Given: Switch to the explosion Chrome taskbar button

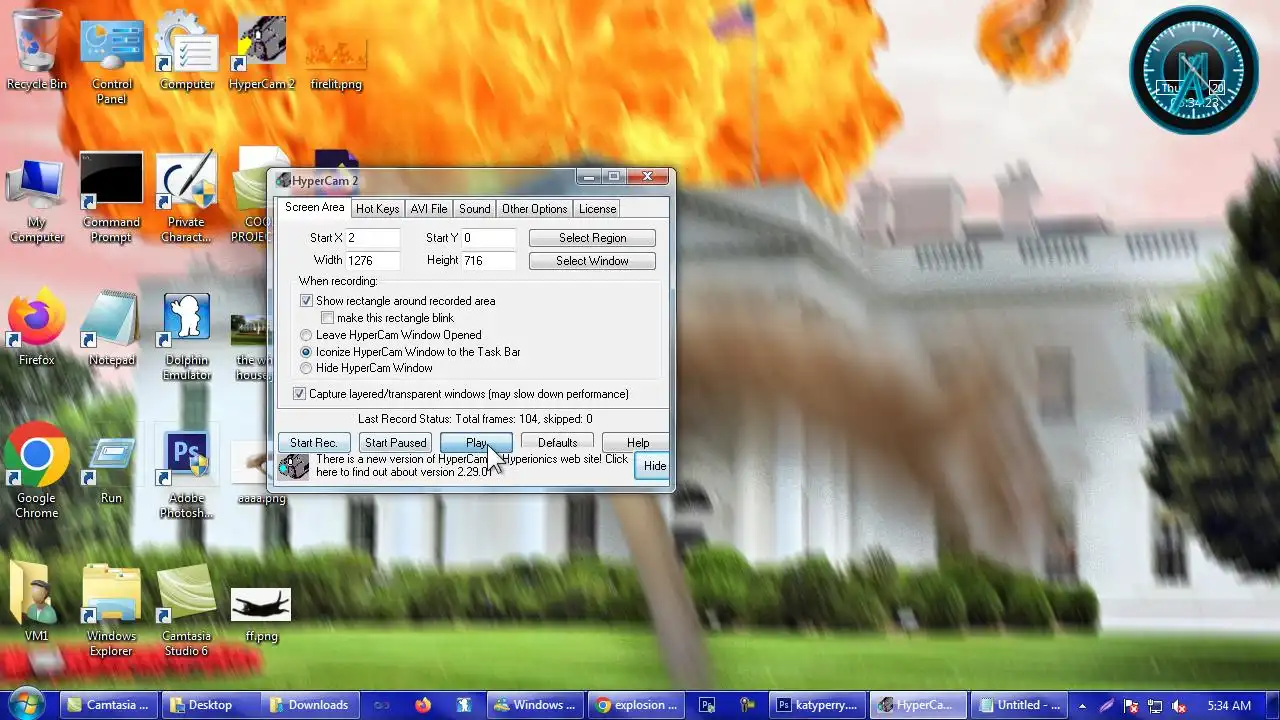Looking at the screenshot, I should click(637, 705).
